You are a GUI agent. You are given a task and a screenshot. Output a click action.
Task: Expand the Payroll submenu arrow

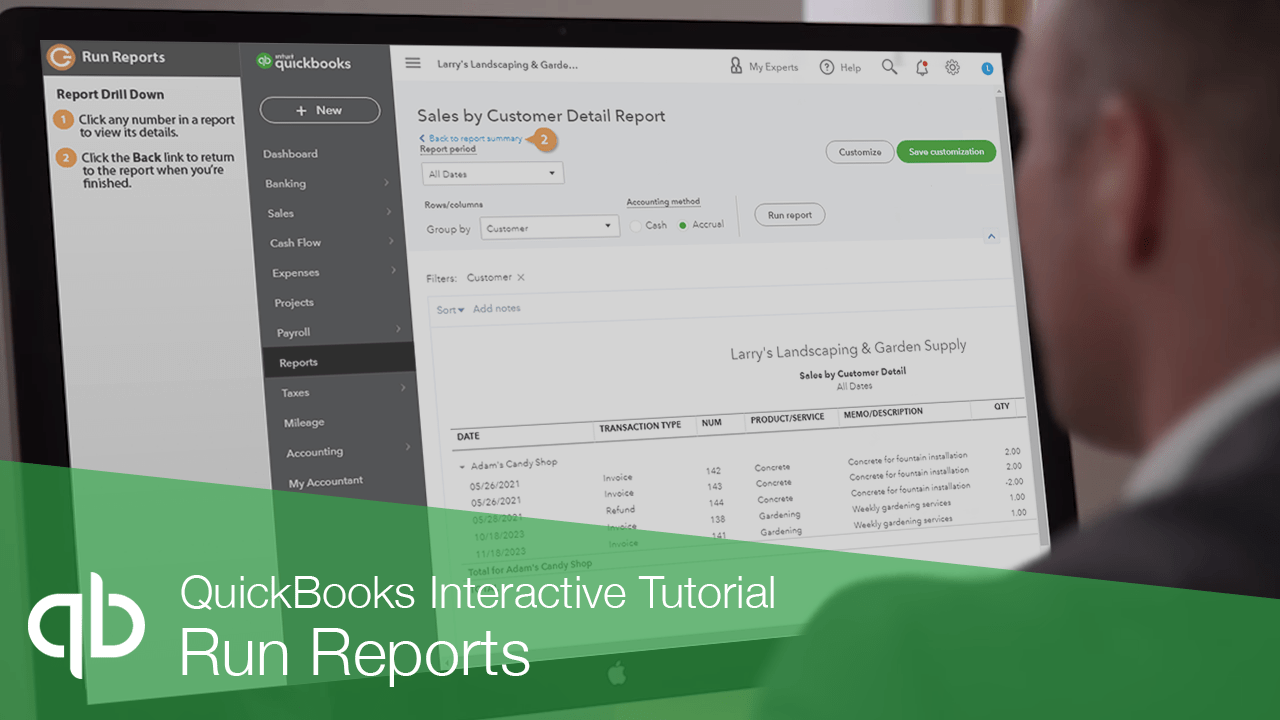398,328
